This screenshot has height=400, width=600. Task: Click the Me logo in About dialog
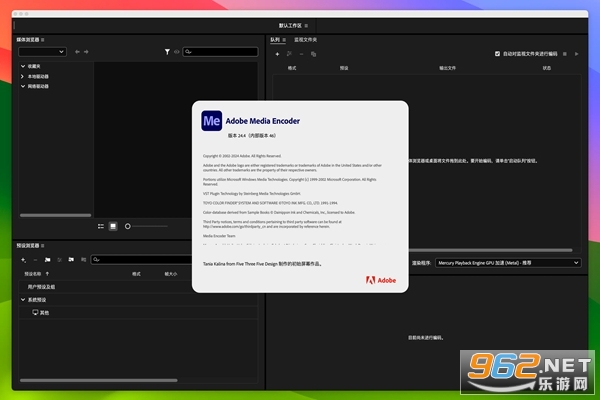click(x=212, y=121)
